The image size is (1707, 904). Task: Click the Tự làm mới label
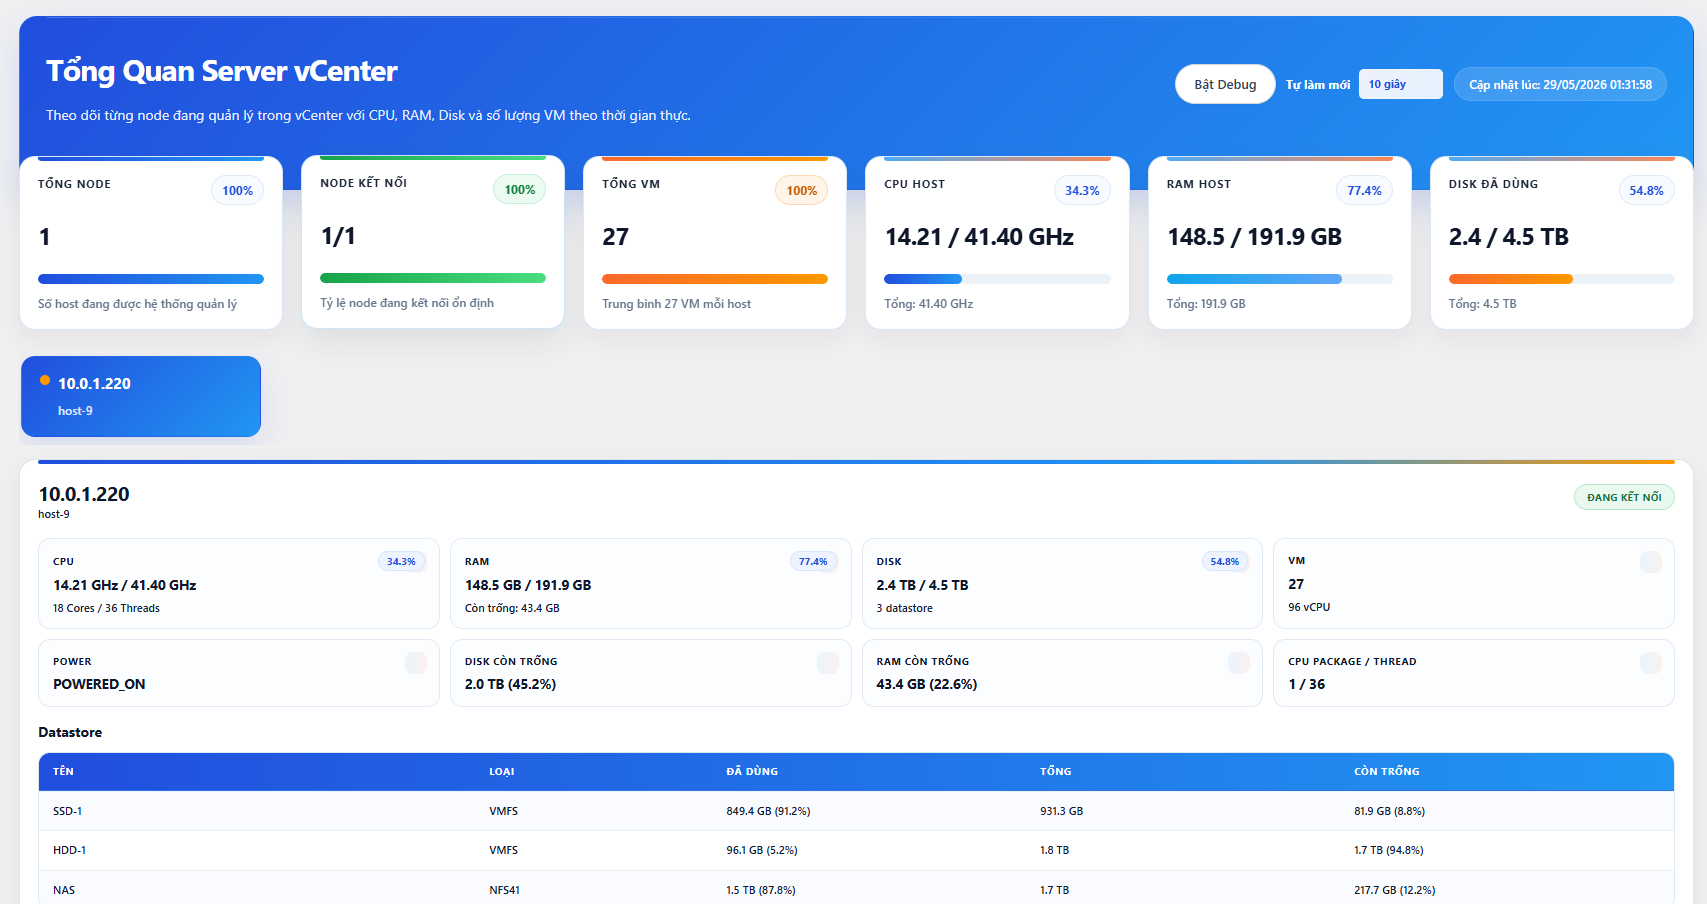point(1318,85)
